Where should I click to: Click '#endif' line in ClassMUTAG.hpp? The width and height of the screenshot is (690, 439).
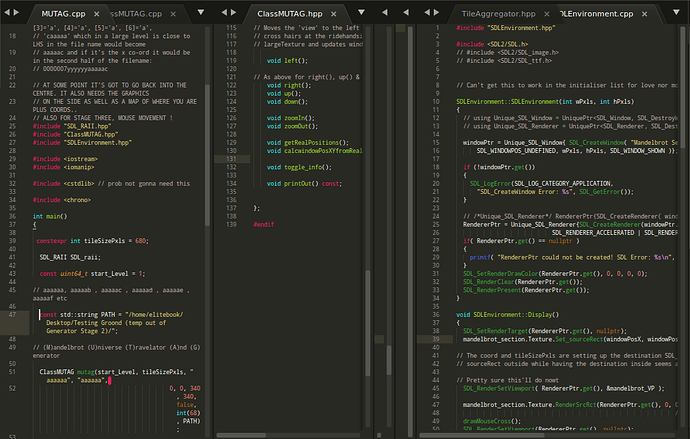click(x=264, y=224)
